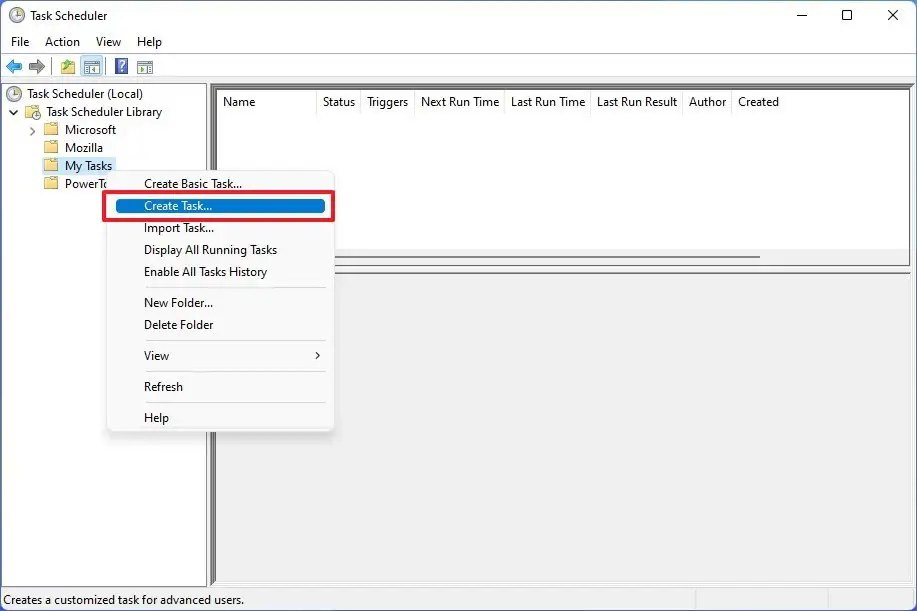This screenshot has width=917, height=611.
Task: Toggle the Action pane toolbar icon
Action: pos(145,66)
